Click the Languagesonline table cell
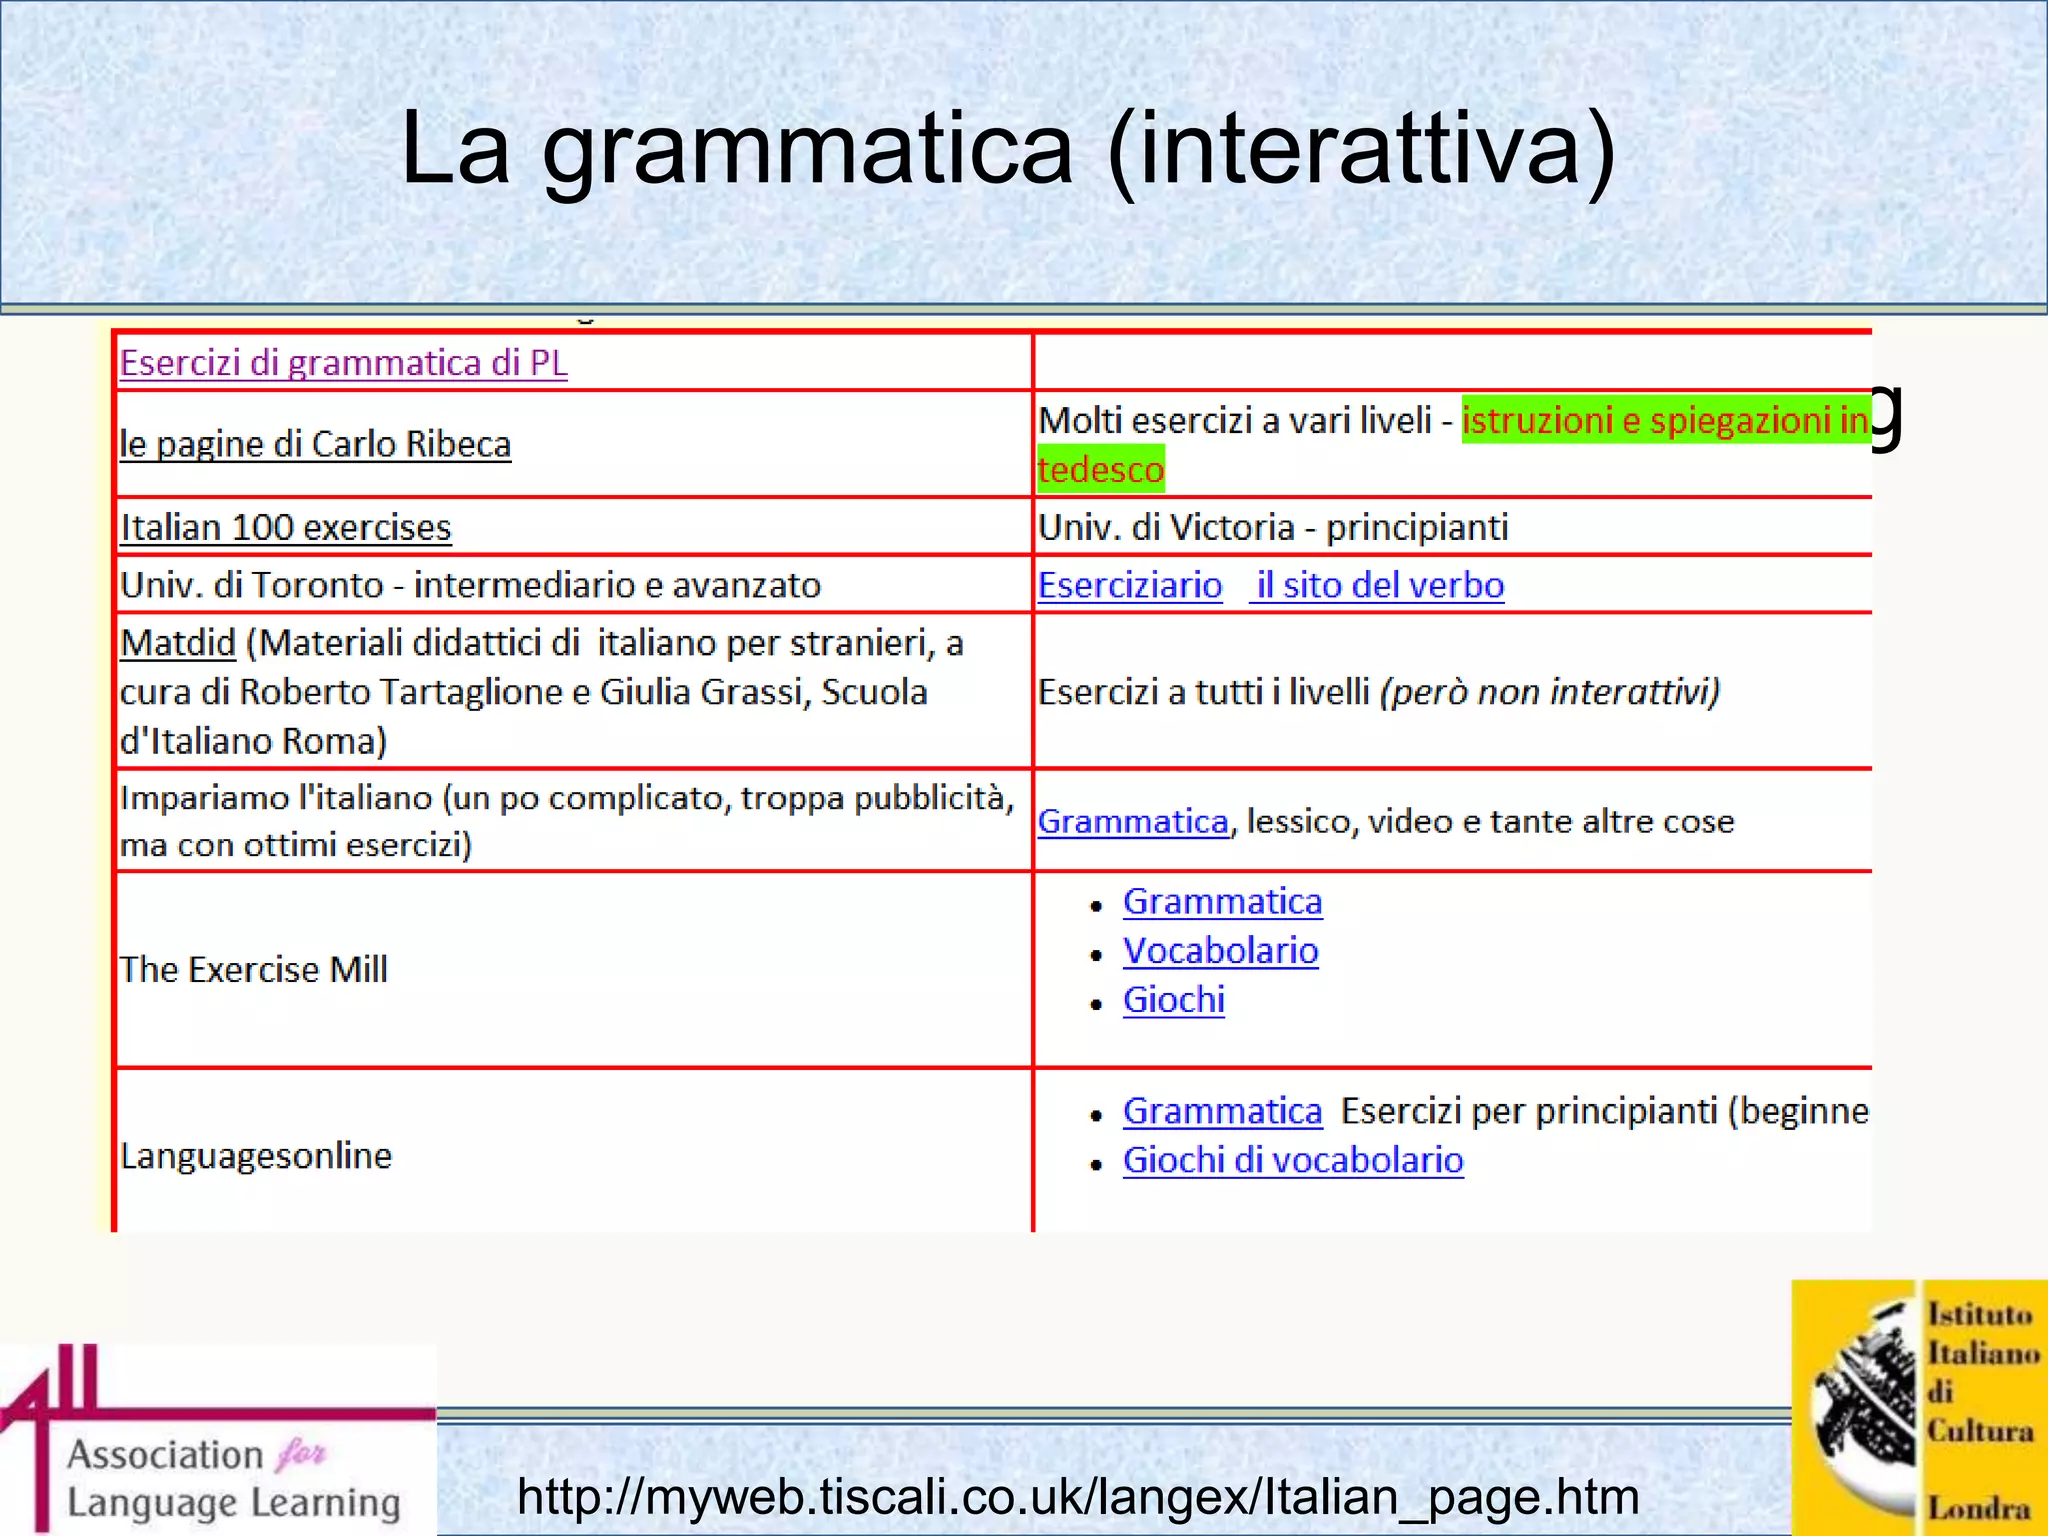The height and width of the screenshot is (1536, 2048). (256, 1156)
